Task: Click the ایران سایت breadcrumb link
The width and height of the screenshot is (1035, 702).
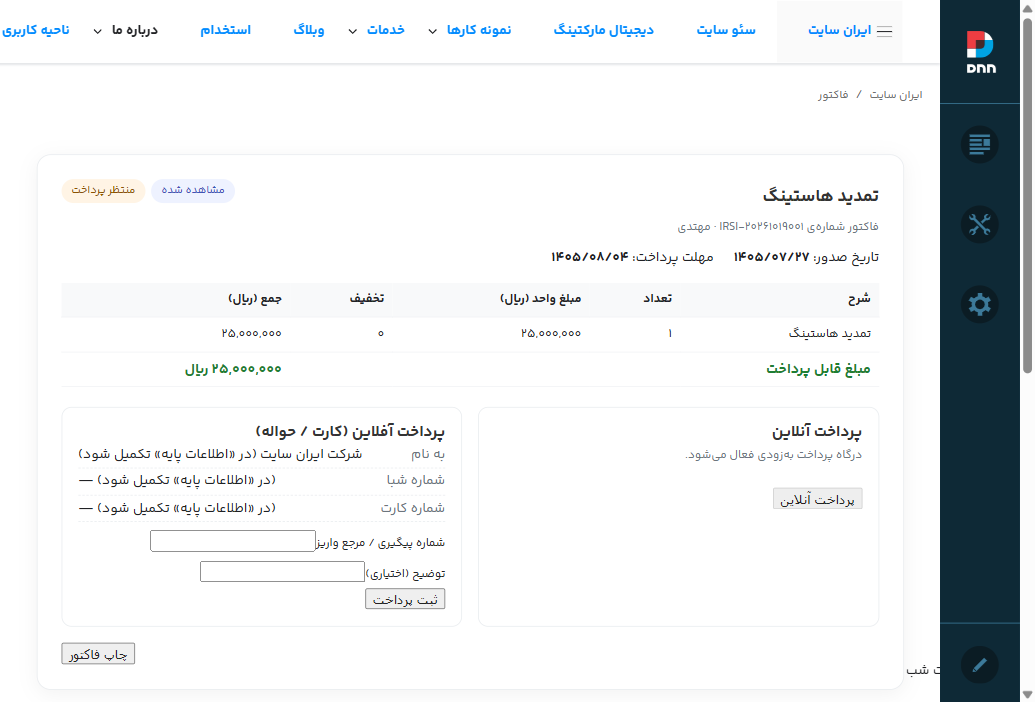Action: pos(896,95)
